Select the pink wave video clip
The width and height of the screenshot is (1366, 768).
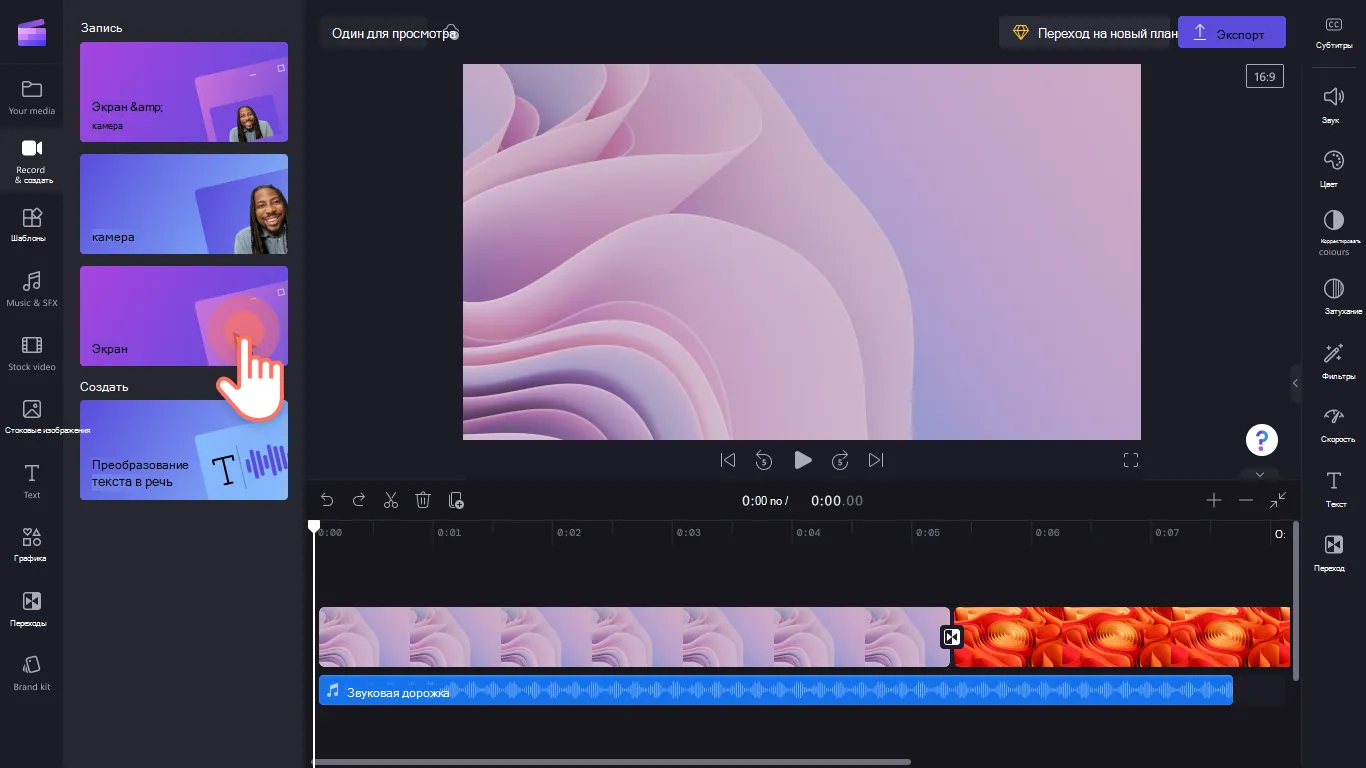[x=634, y=637]
